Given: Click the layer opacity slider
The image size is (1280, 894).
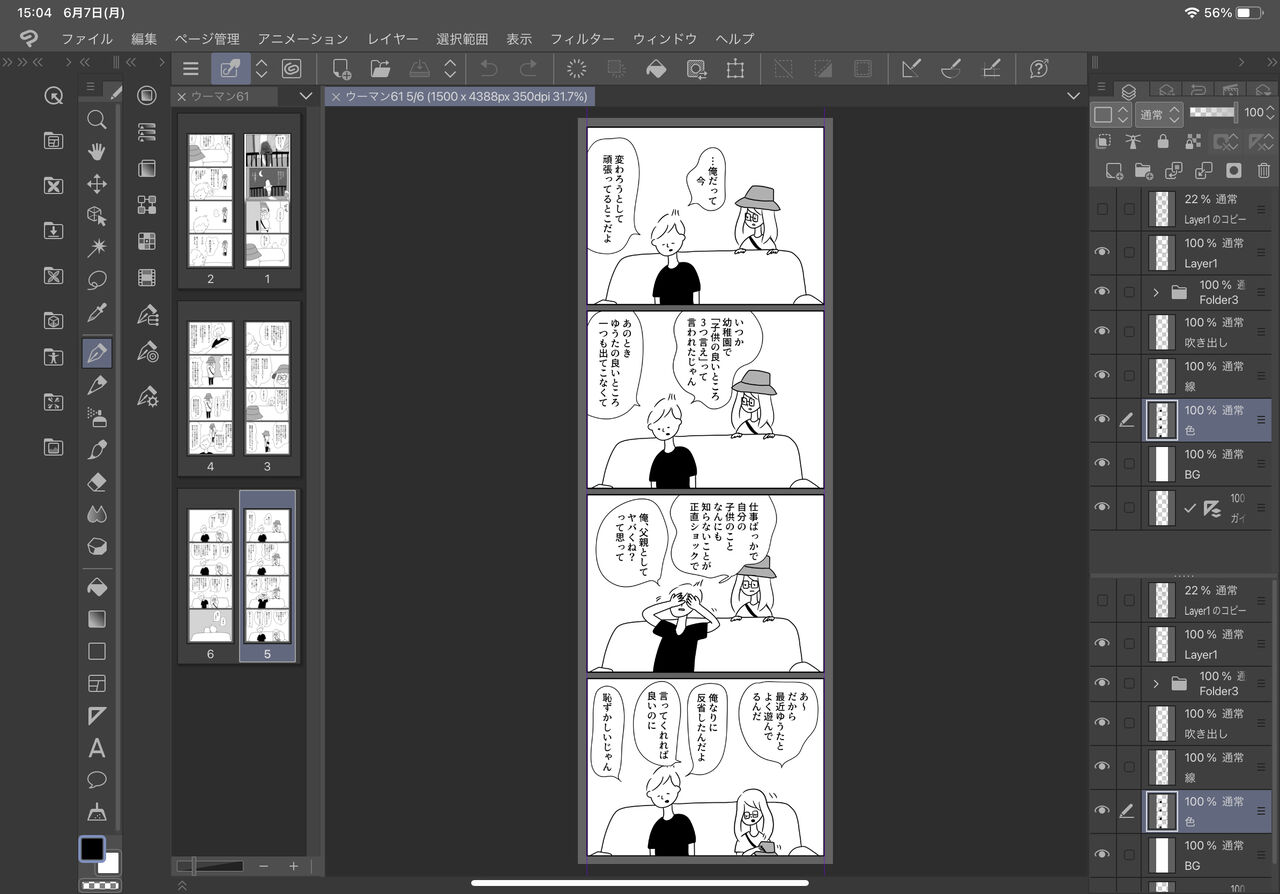Looking at the screenshot, I should coord(1213,113).
